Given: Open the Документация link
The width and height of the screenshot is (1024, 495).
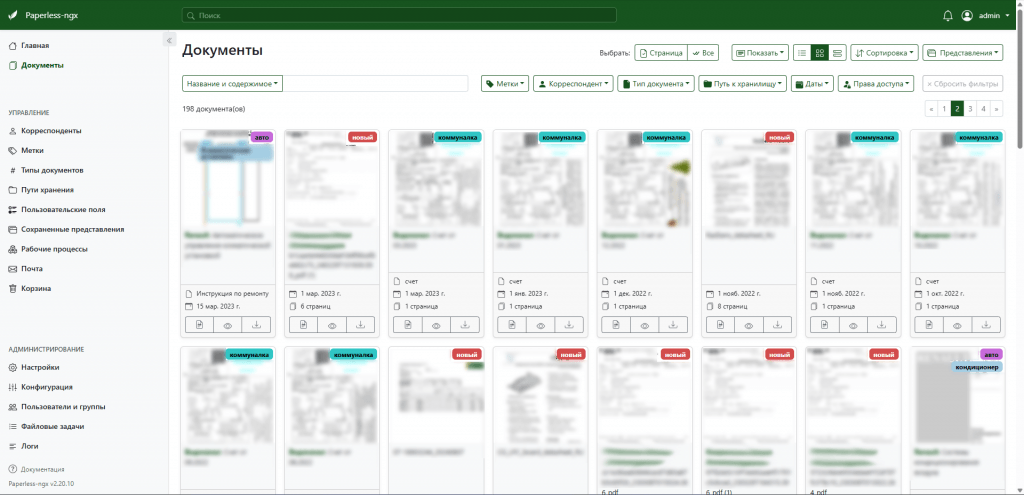Looking at the screenshot, I should click(x=36, y=470).
